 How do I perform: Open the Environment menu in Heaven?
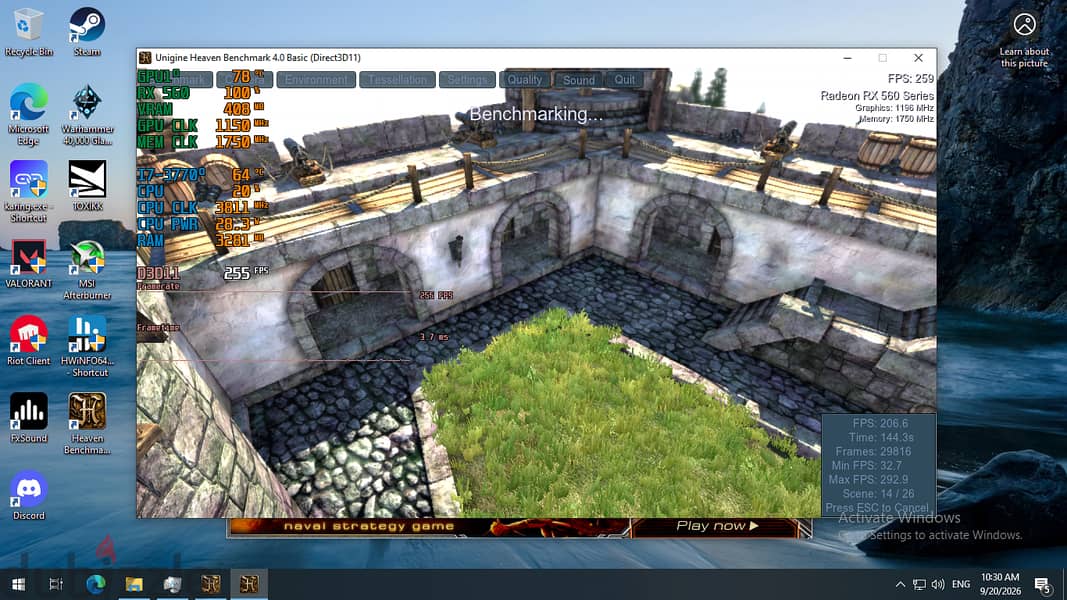tap(316, 80)
